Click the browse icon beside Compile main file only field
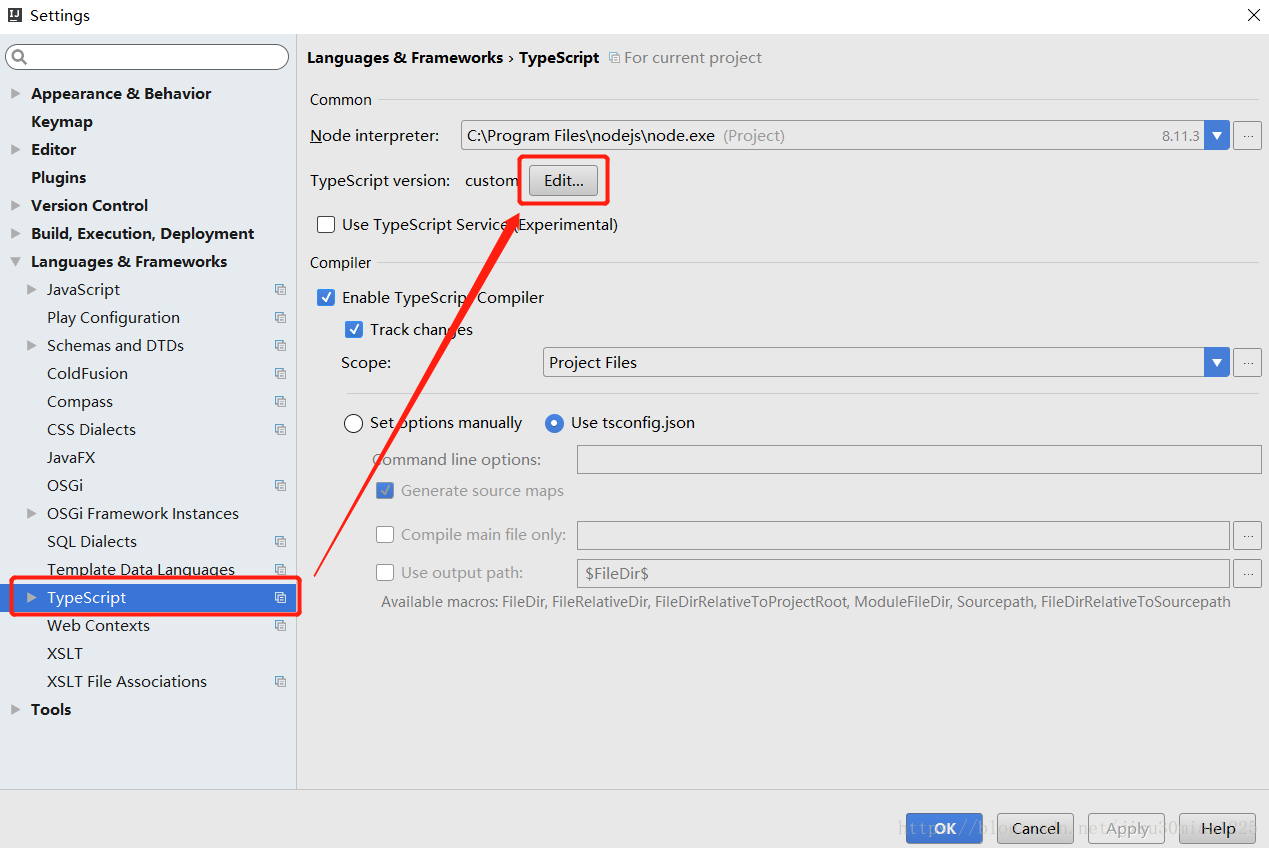The width and height of the screenshot is (1269, 848). [x=1247, y=535]
